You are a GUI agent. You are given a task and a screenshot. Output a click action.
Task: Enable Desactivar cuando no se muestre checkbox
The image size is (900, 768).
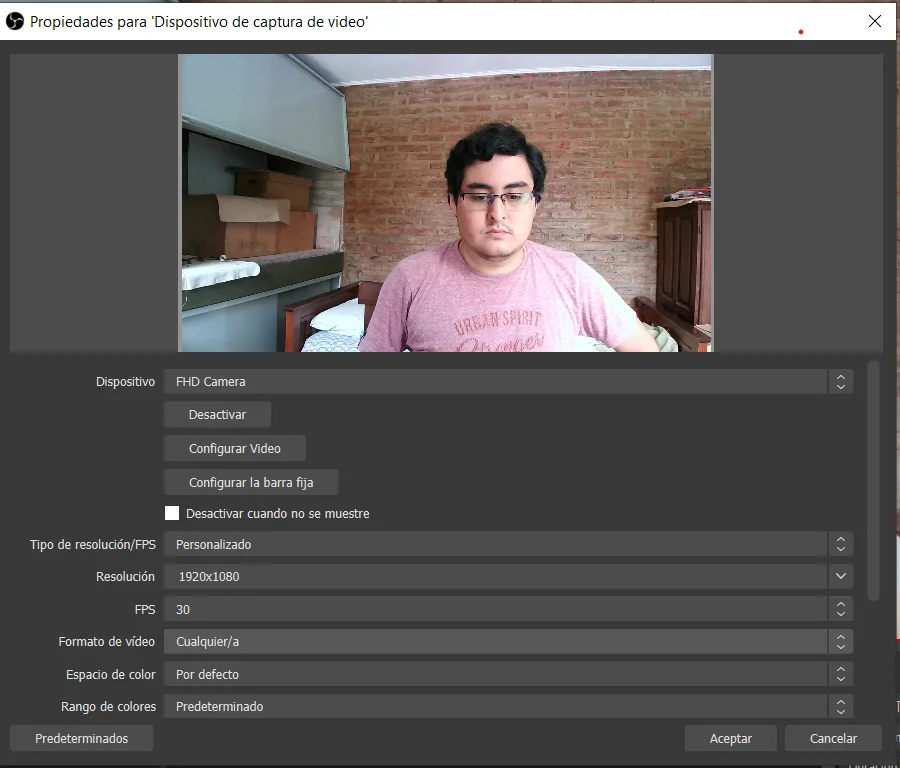[x=172, y=513]
